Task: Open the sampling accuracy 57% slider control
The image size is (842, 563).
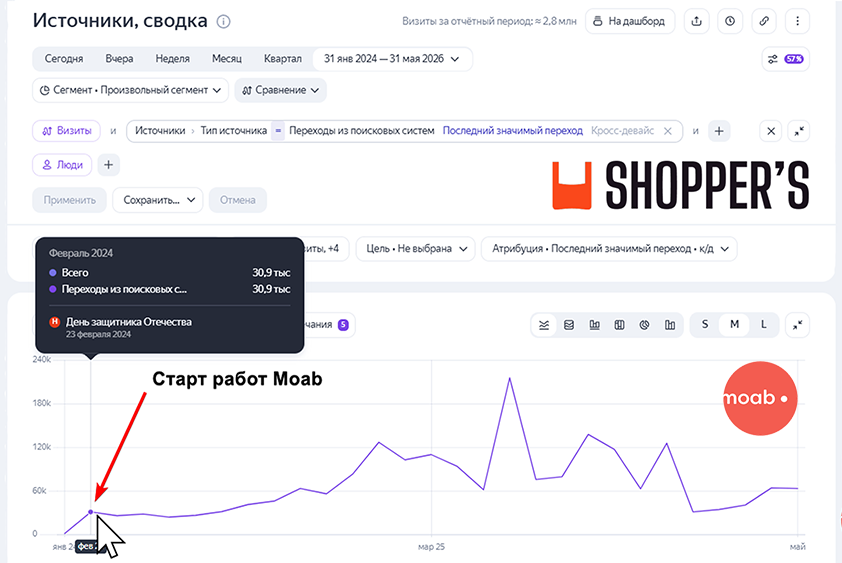Action: (x=786, y=59)
